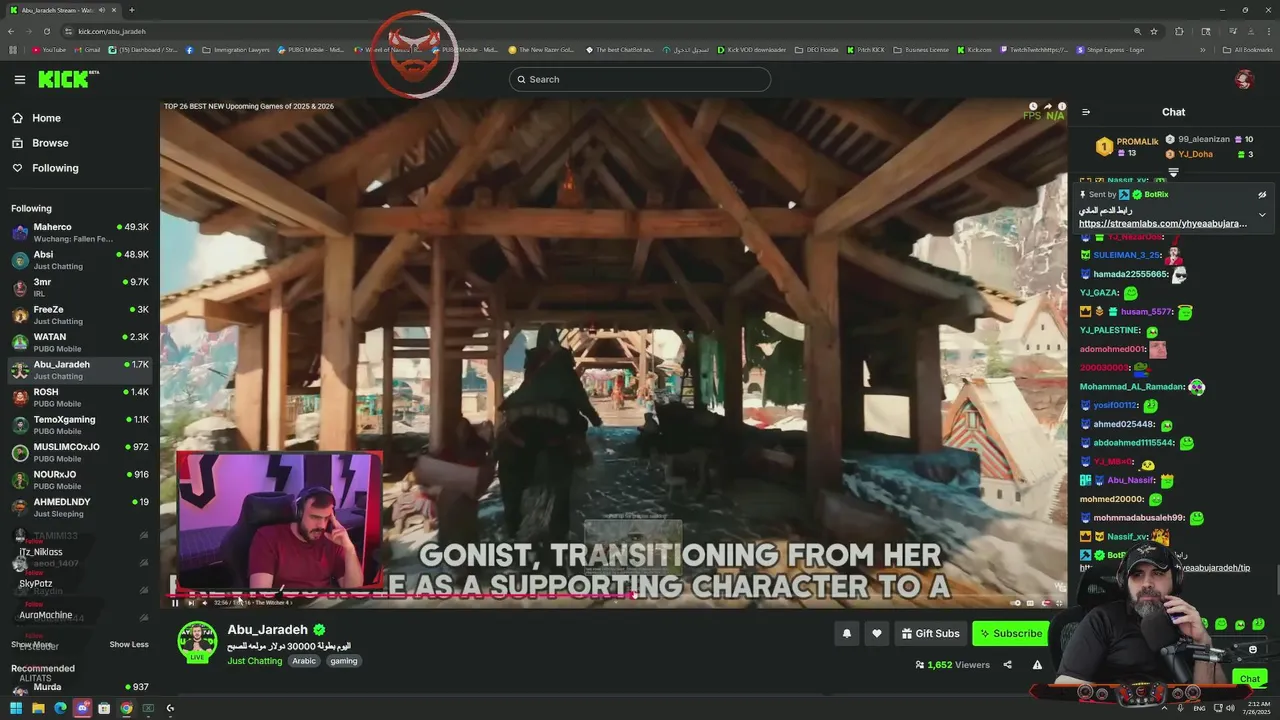This screenshot has height=720, width=1280.
Task: Click the Arabic tag
Action: click(x=304, y=661)
